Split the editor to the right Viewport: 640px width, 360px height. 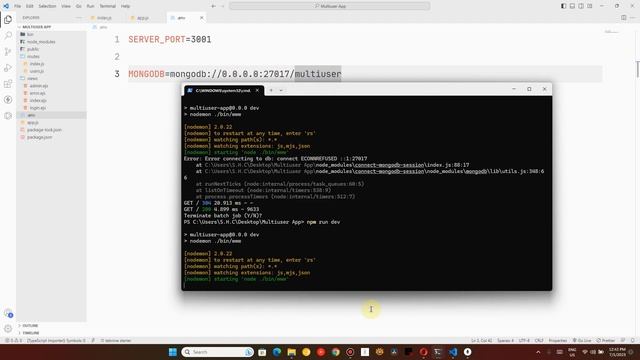coord(624,18)
